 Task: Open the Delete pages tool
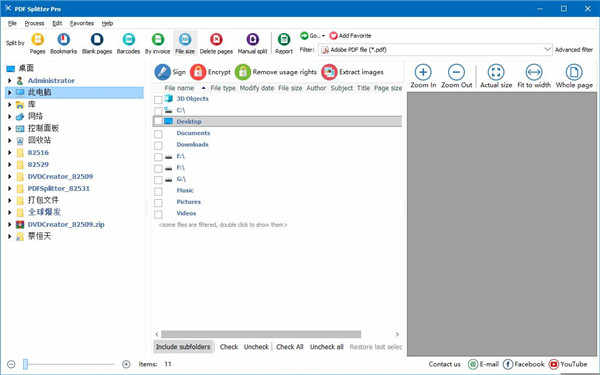[216, 39]
